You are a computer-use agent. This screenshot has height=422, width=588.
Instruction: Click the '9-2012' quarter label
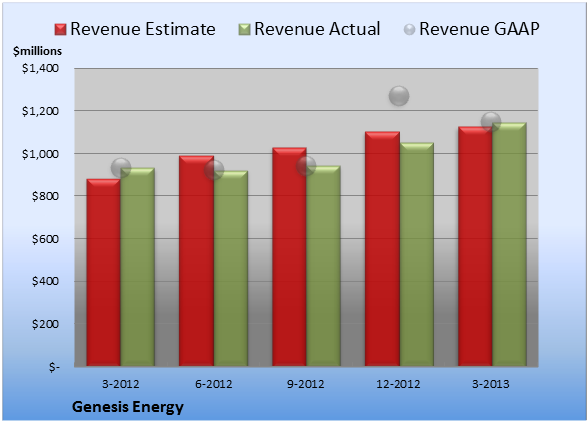coord(306,384)
